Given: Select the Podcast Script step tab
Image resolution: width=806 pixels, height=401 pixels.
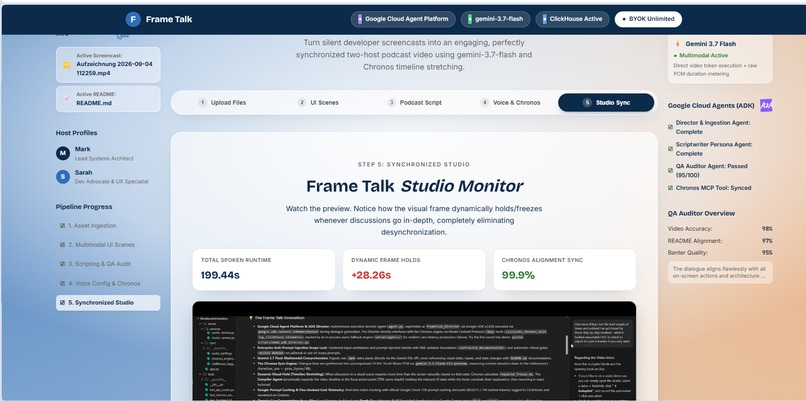Looking at the screenshot, I should pyautogui.click(x=414, y=102).
